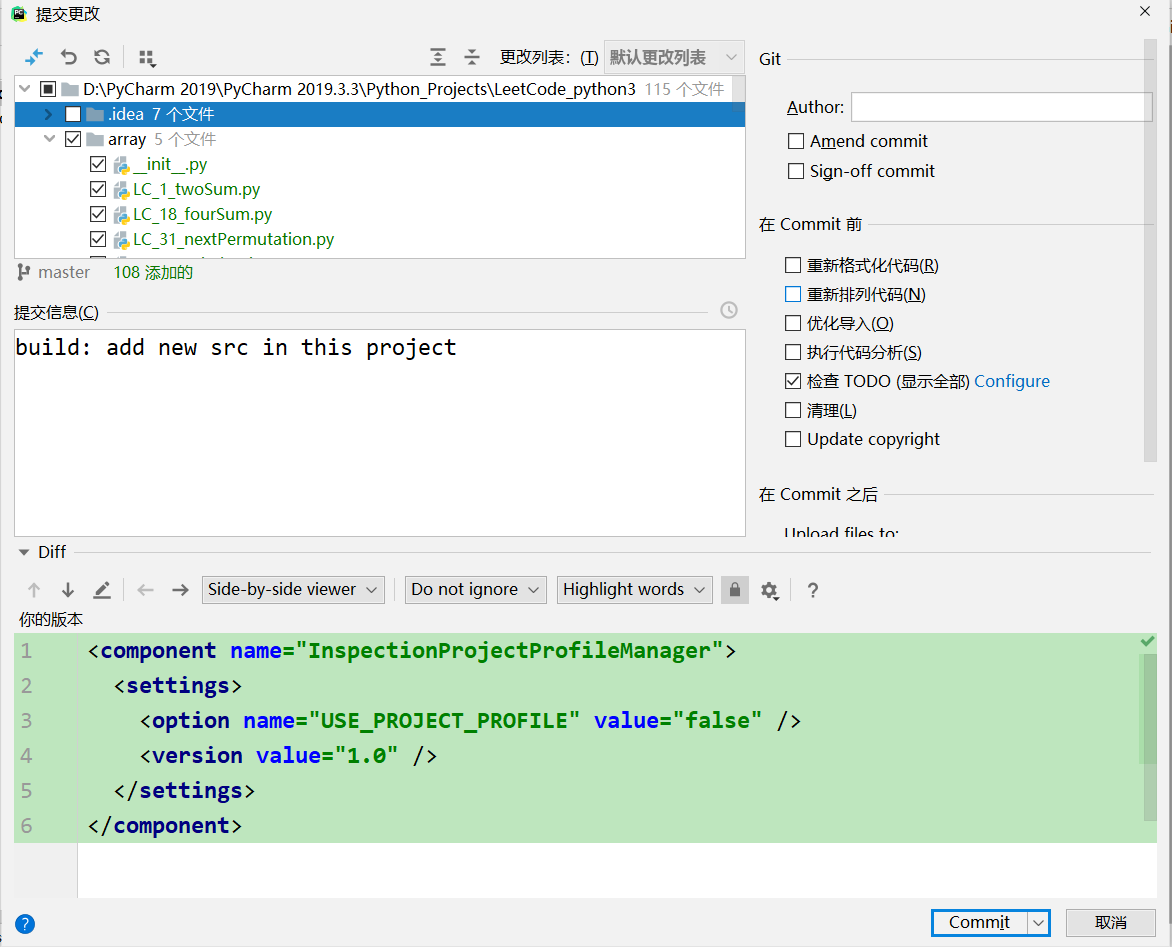Enable the 清理(L) checkbox
The image size is (1172, 947).
coord(793,410)
